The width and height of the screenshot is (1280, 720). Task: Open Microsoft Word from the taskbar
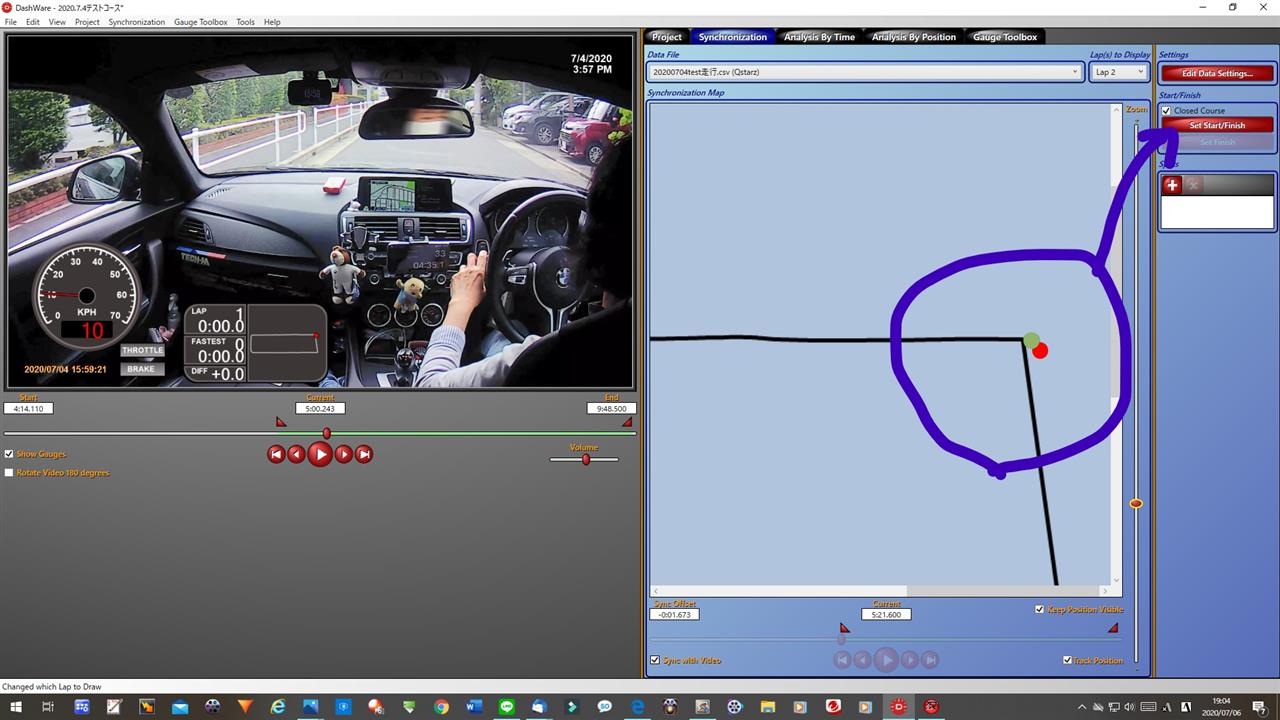pyautogui.click(x=474, y=706)
